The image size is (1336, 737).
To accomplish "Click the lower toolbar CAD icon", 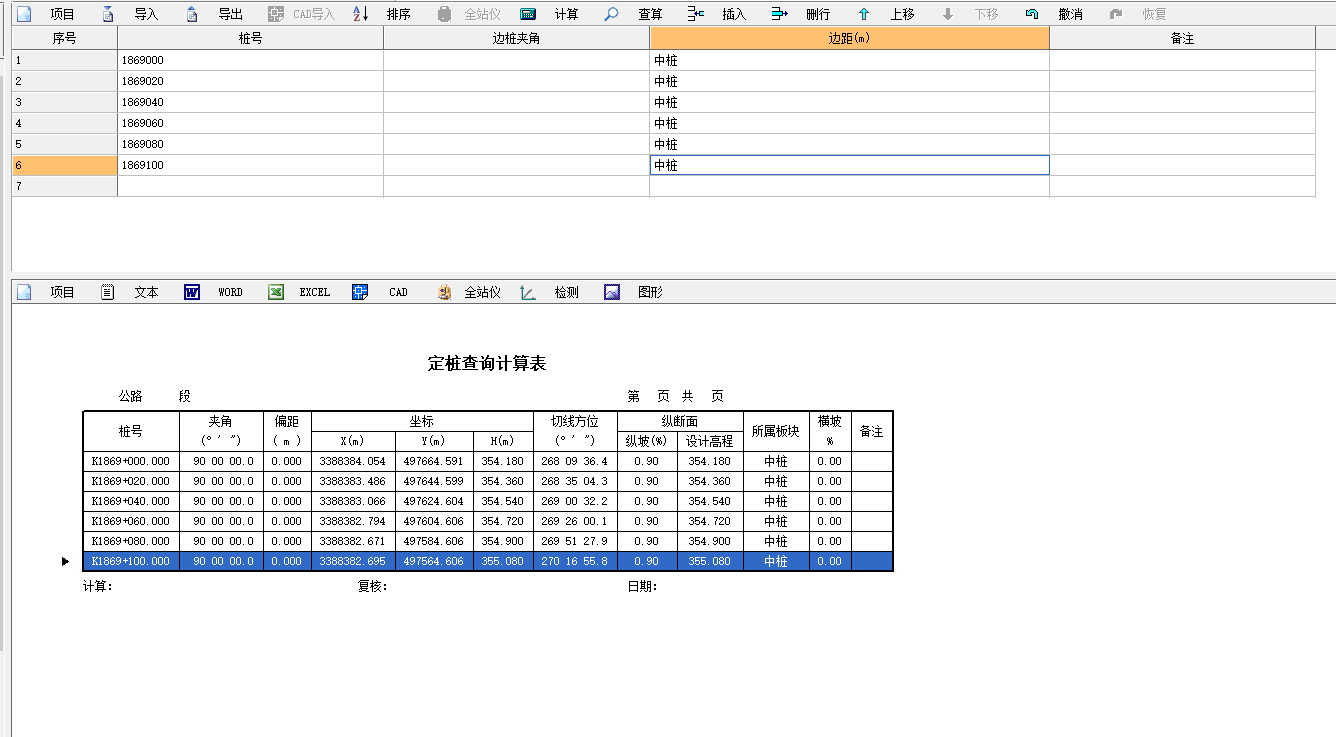I will pyautogui.click(x=361, y=292).
